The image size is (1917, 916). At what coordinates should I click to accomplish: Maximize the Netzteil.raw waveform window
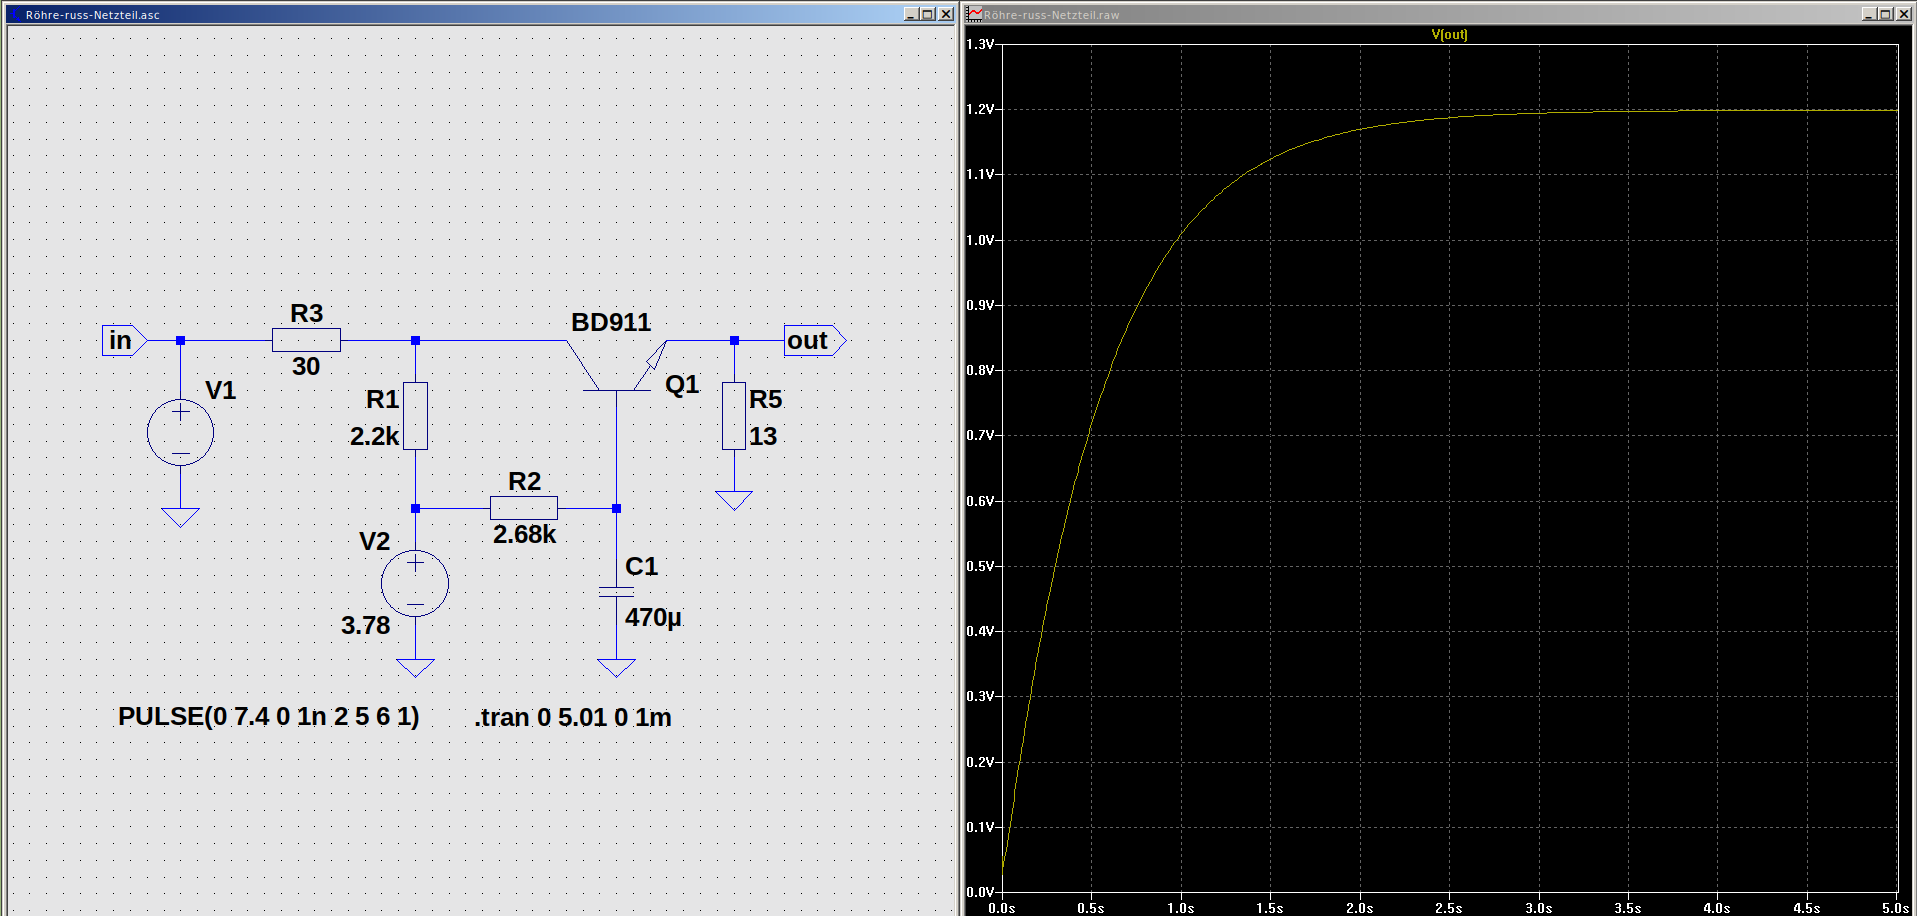click(1886, 14)
